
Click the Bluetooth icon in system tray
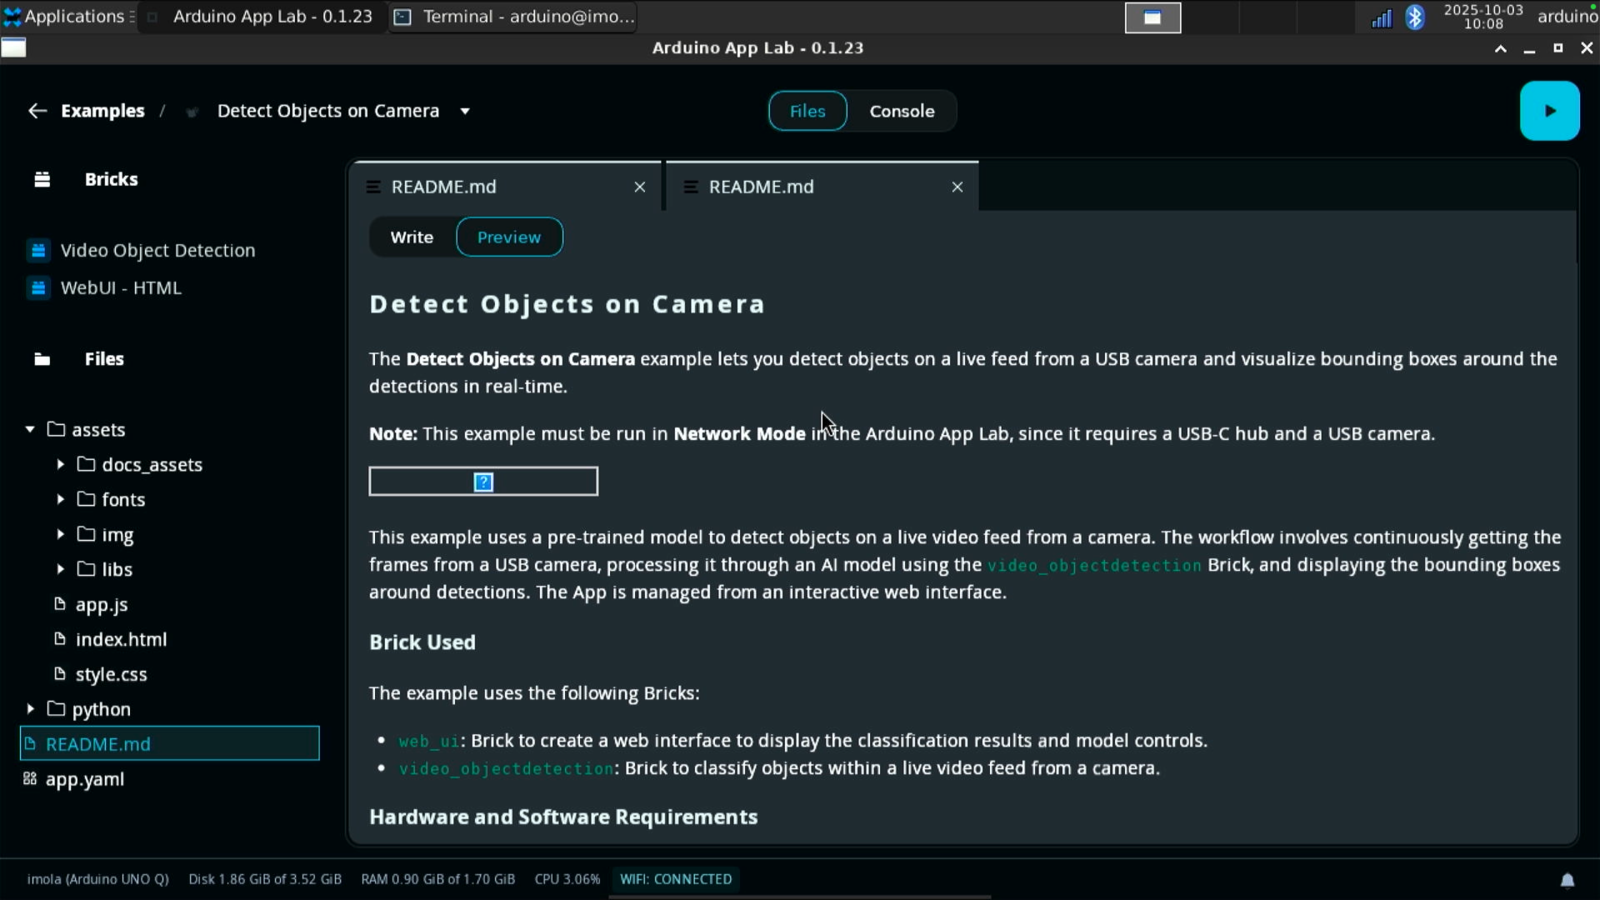pos(1414,17)
